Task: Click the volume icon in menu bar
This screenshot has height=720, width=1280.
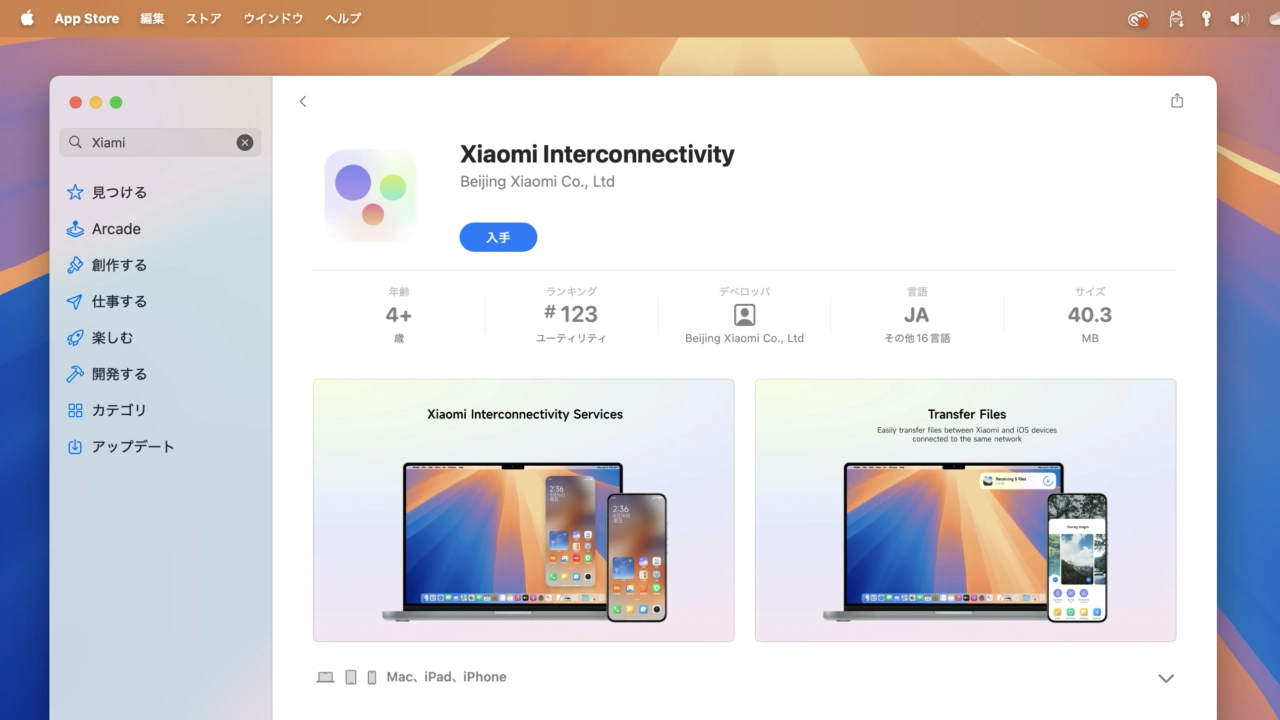Action: tap(1239, 18)
